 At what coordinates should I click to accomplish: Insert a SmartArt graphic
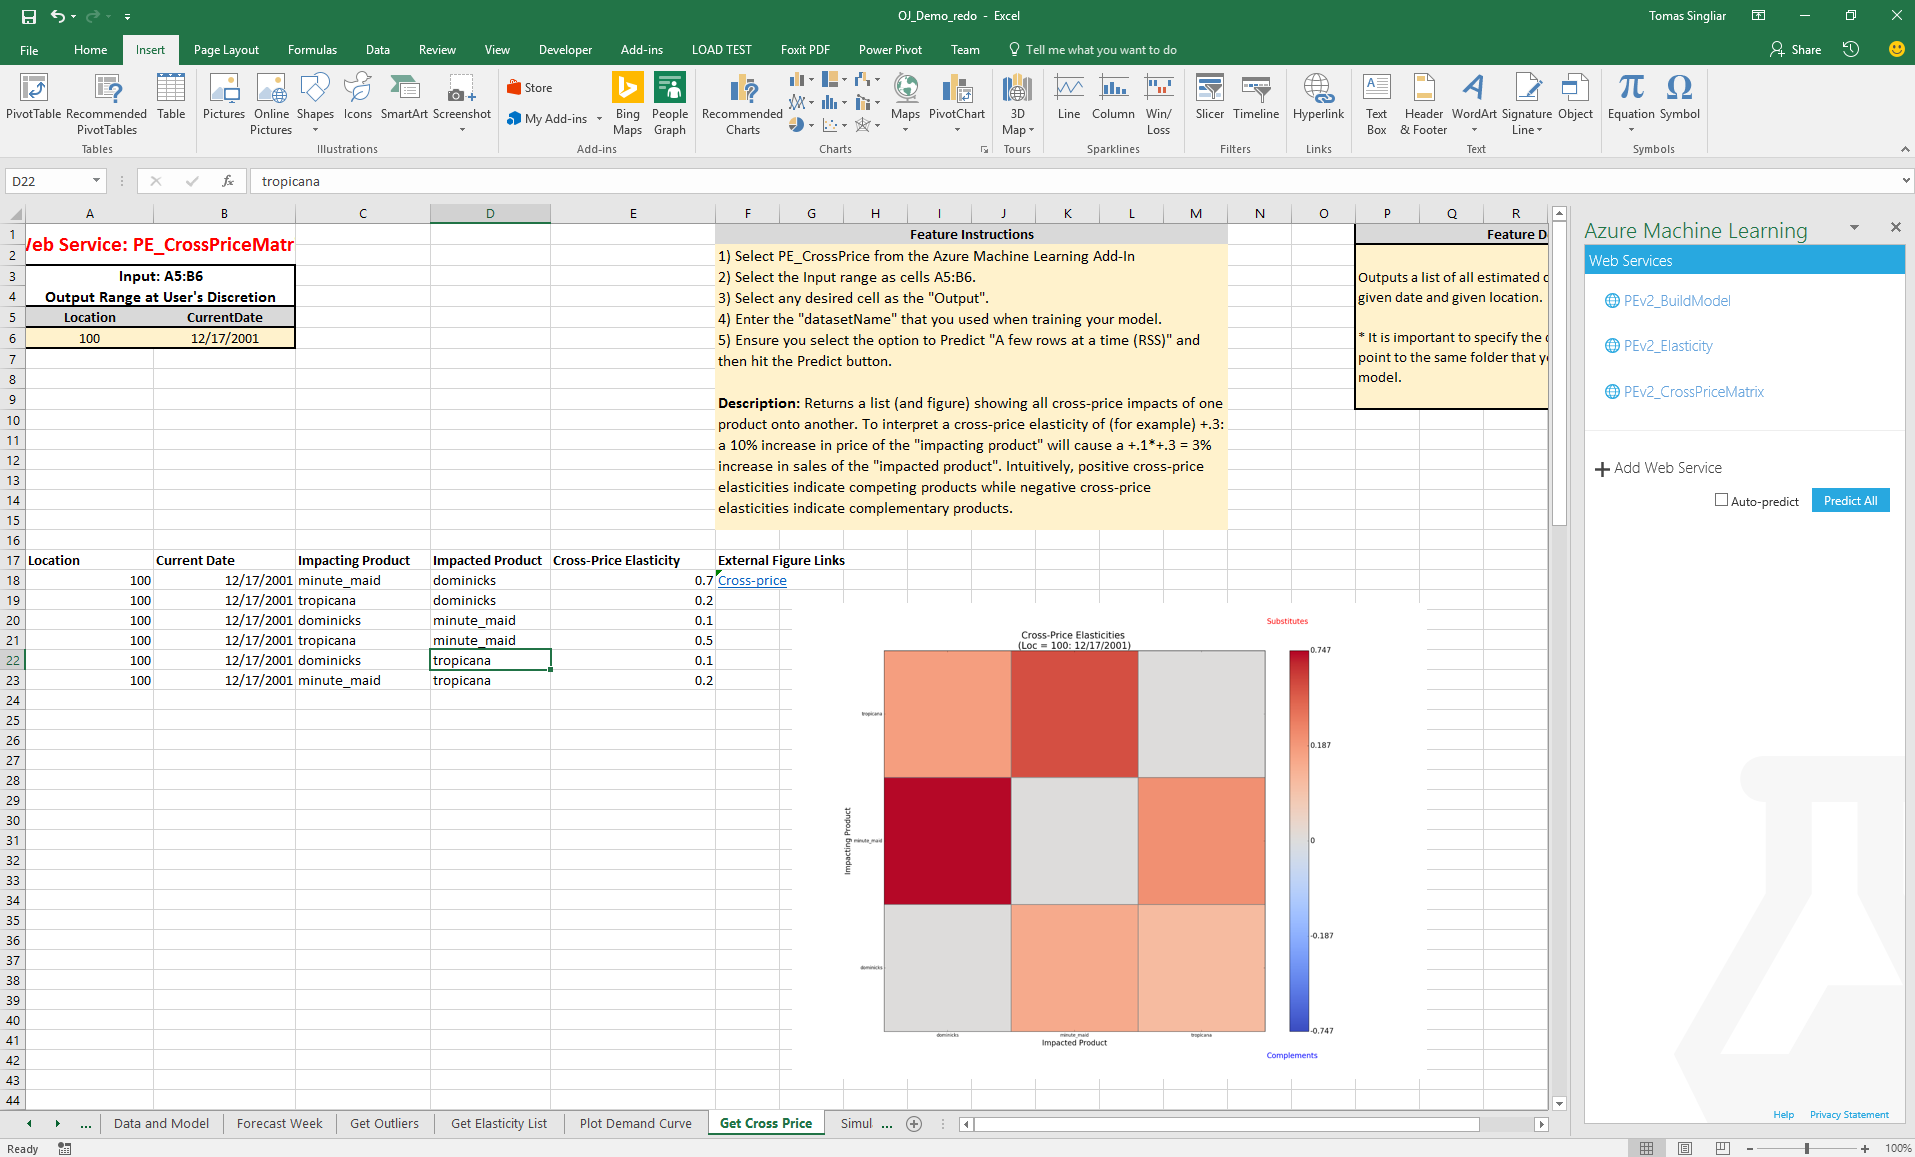(404, 97)
